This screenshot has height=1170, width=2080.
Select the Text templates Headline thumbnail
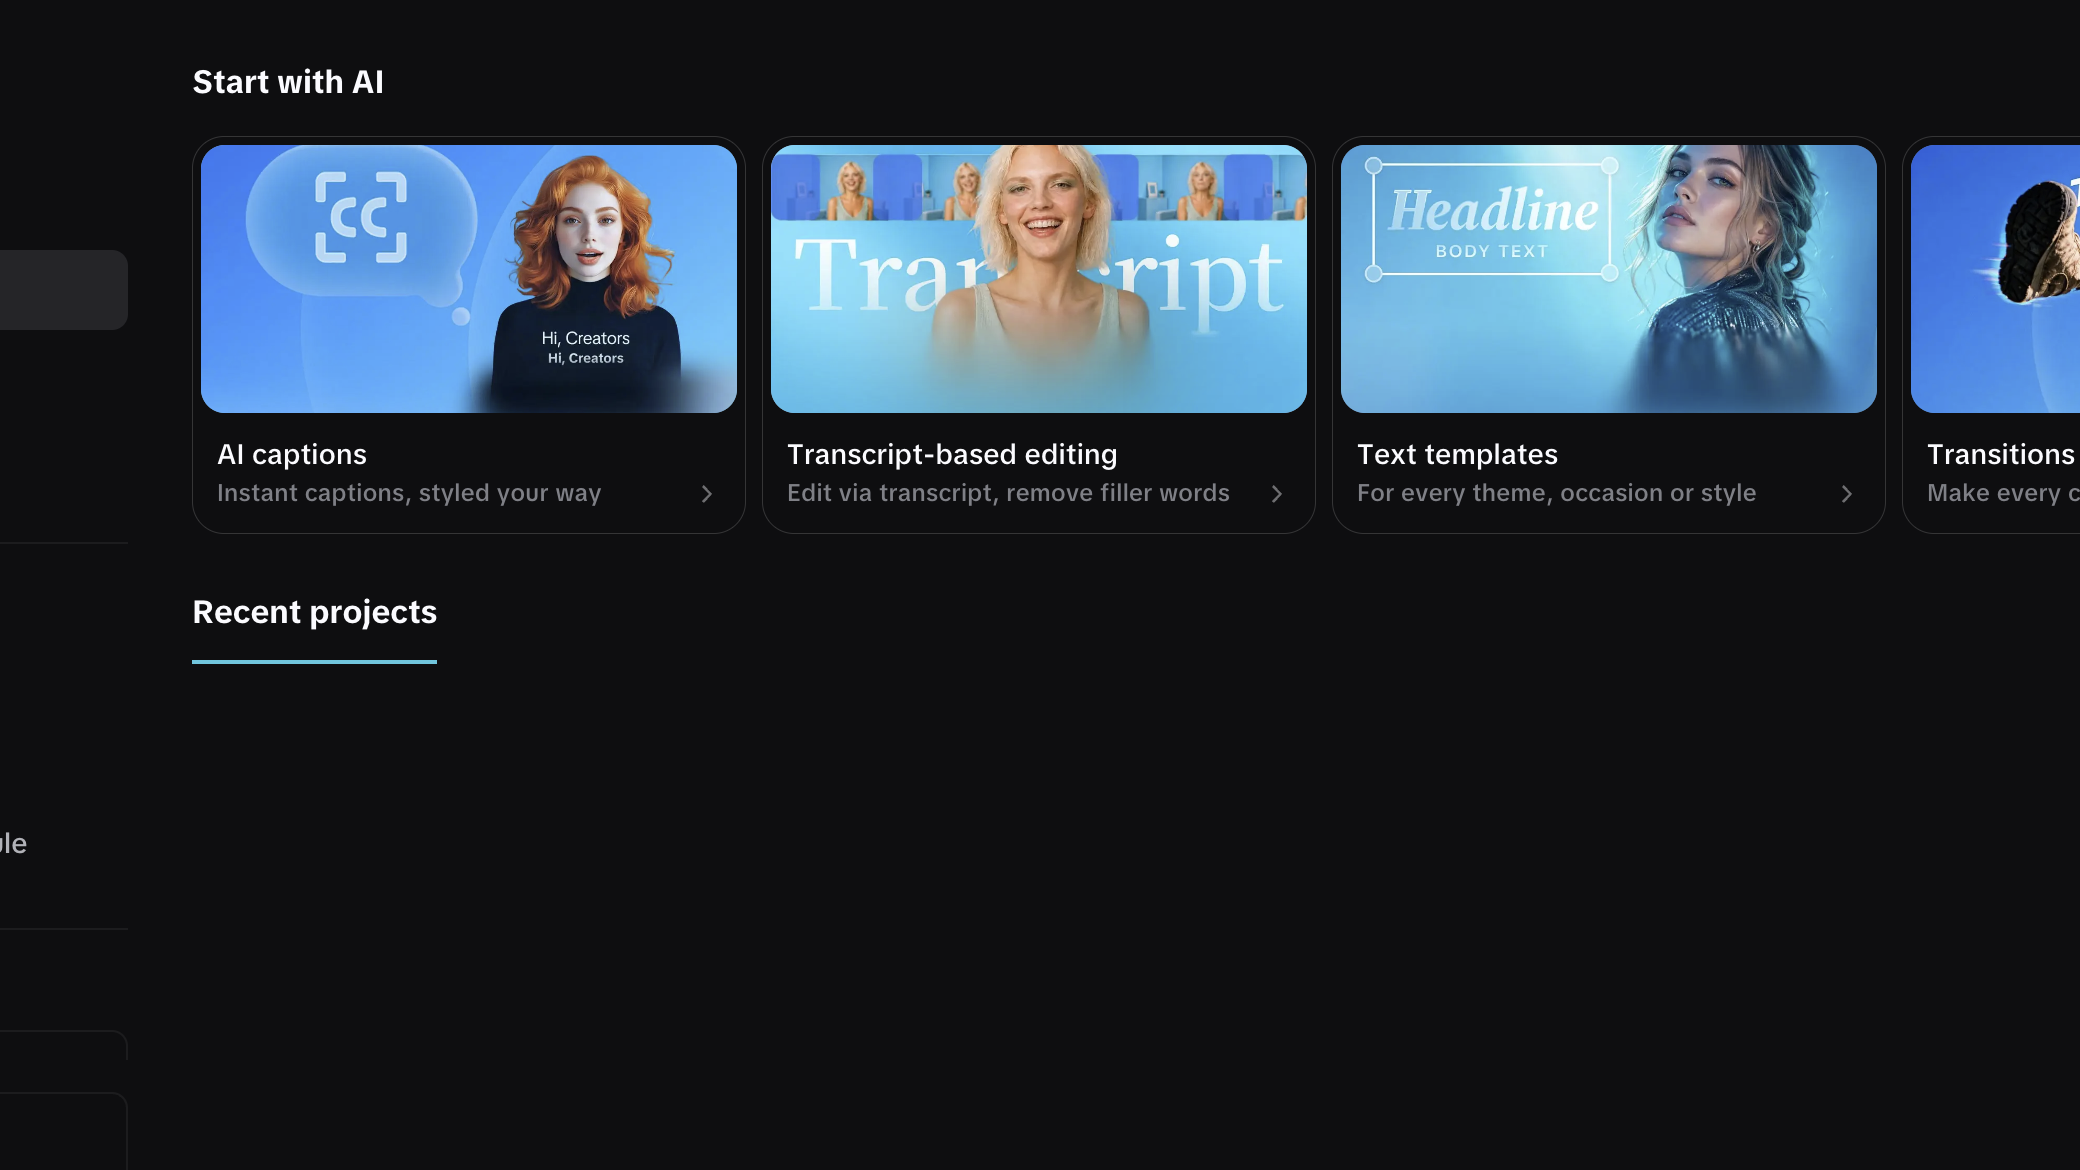(1609, 279)
